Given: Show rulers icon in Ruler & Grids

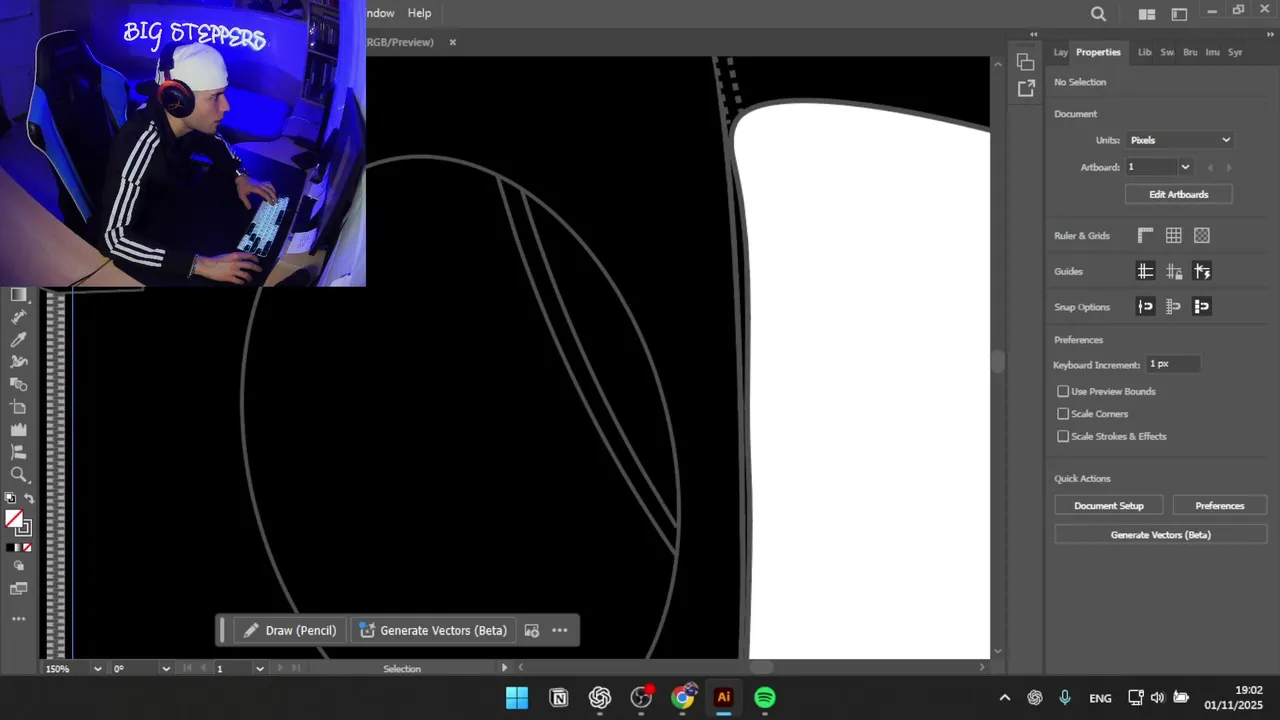Looking at the screenshot, I should [1146, 235].
